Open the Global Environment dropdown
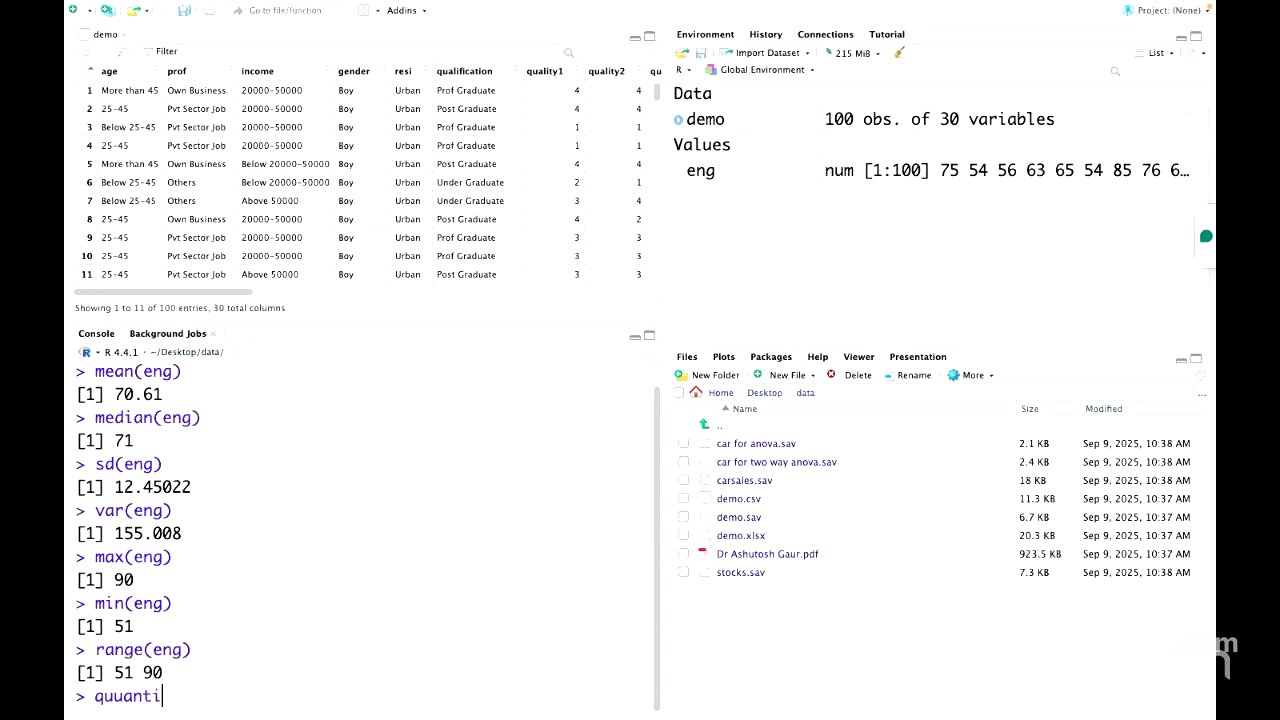 point(760,70)
